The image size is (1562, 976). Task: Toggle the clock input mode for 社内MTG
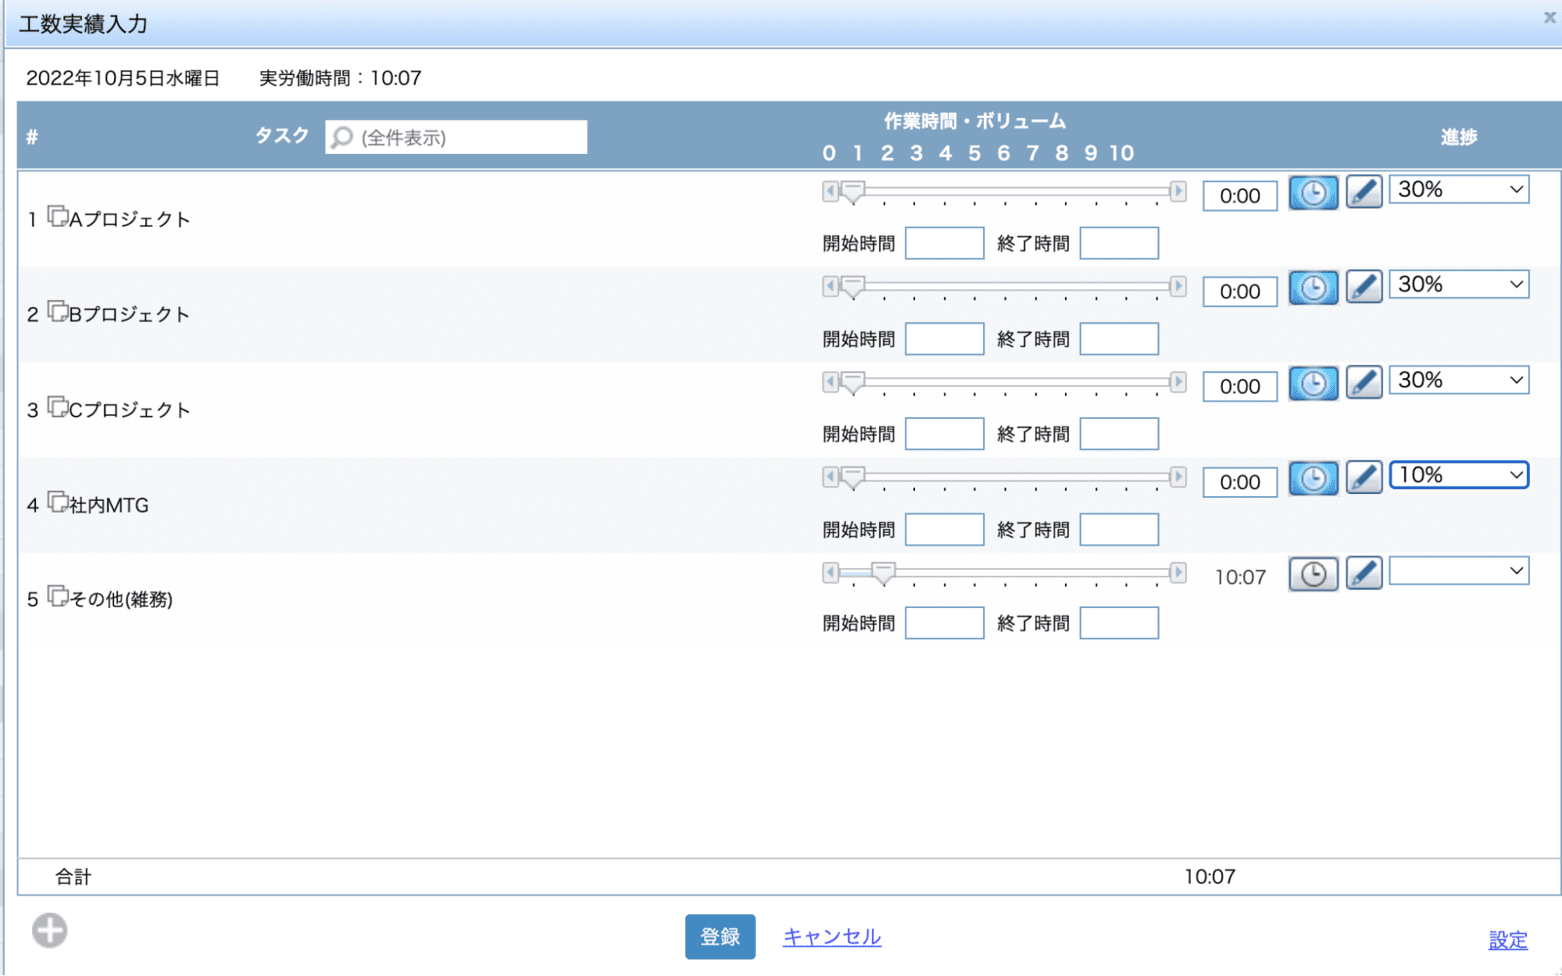point(1312,478)
